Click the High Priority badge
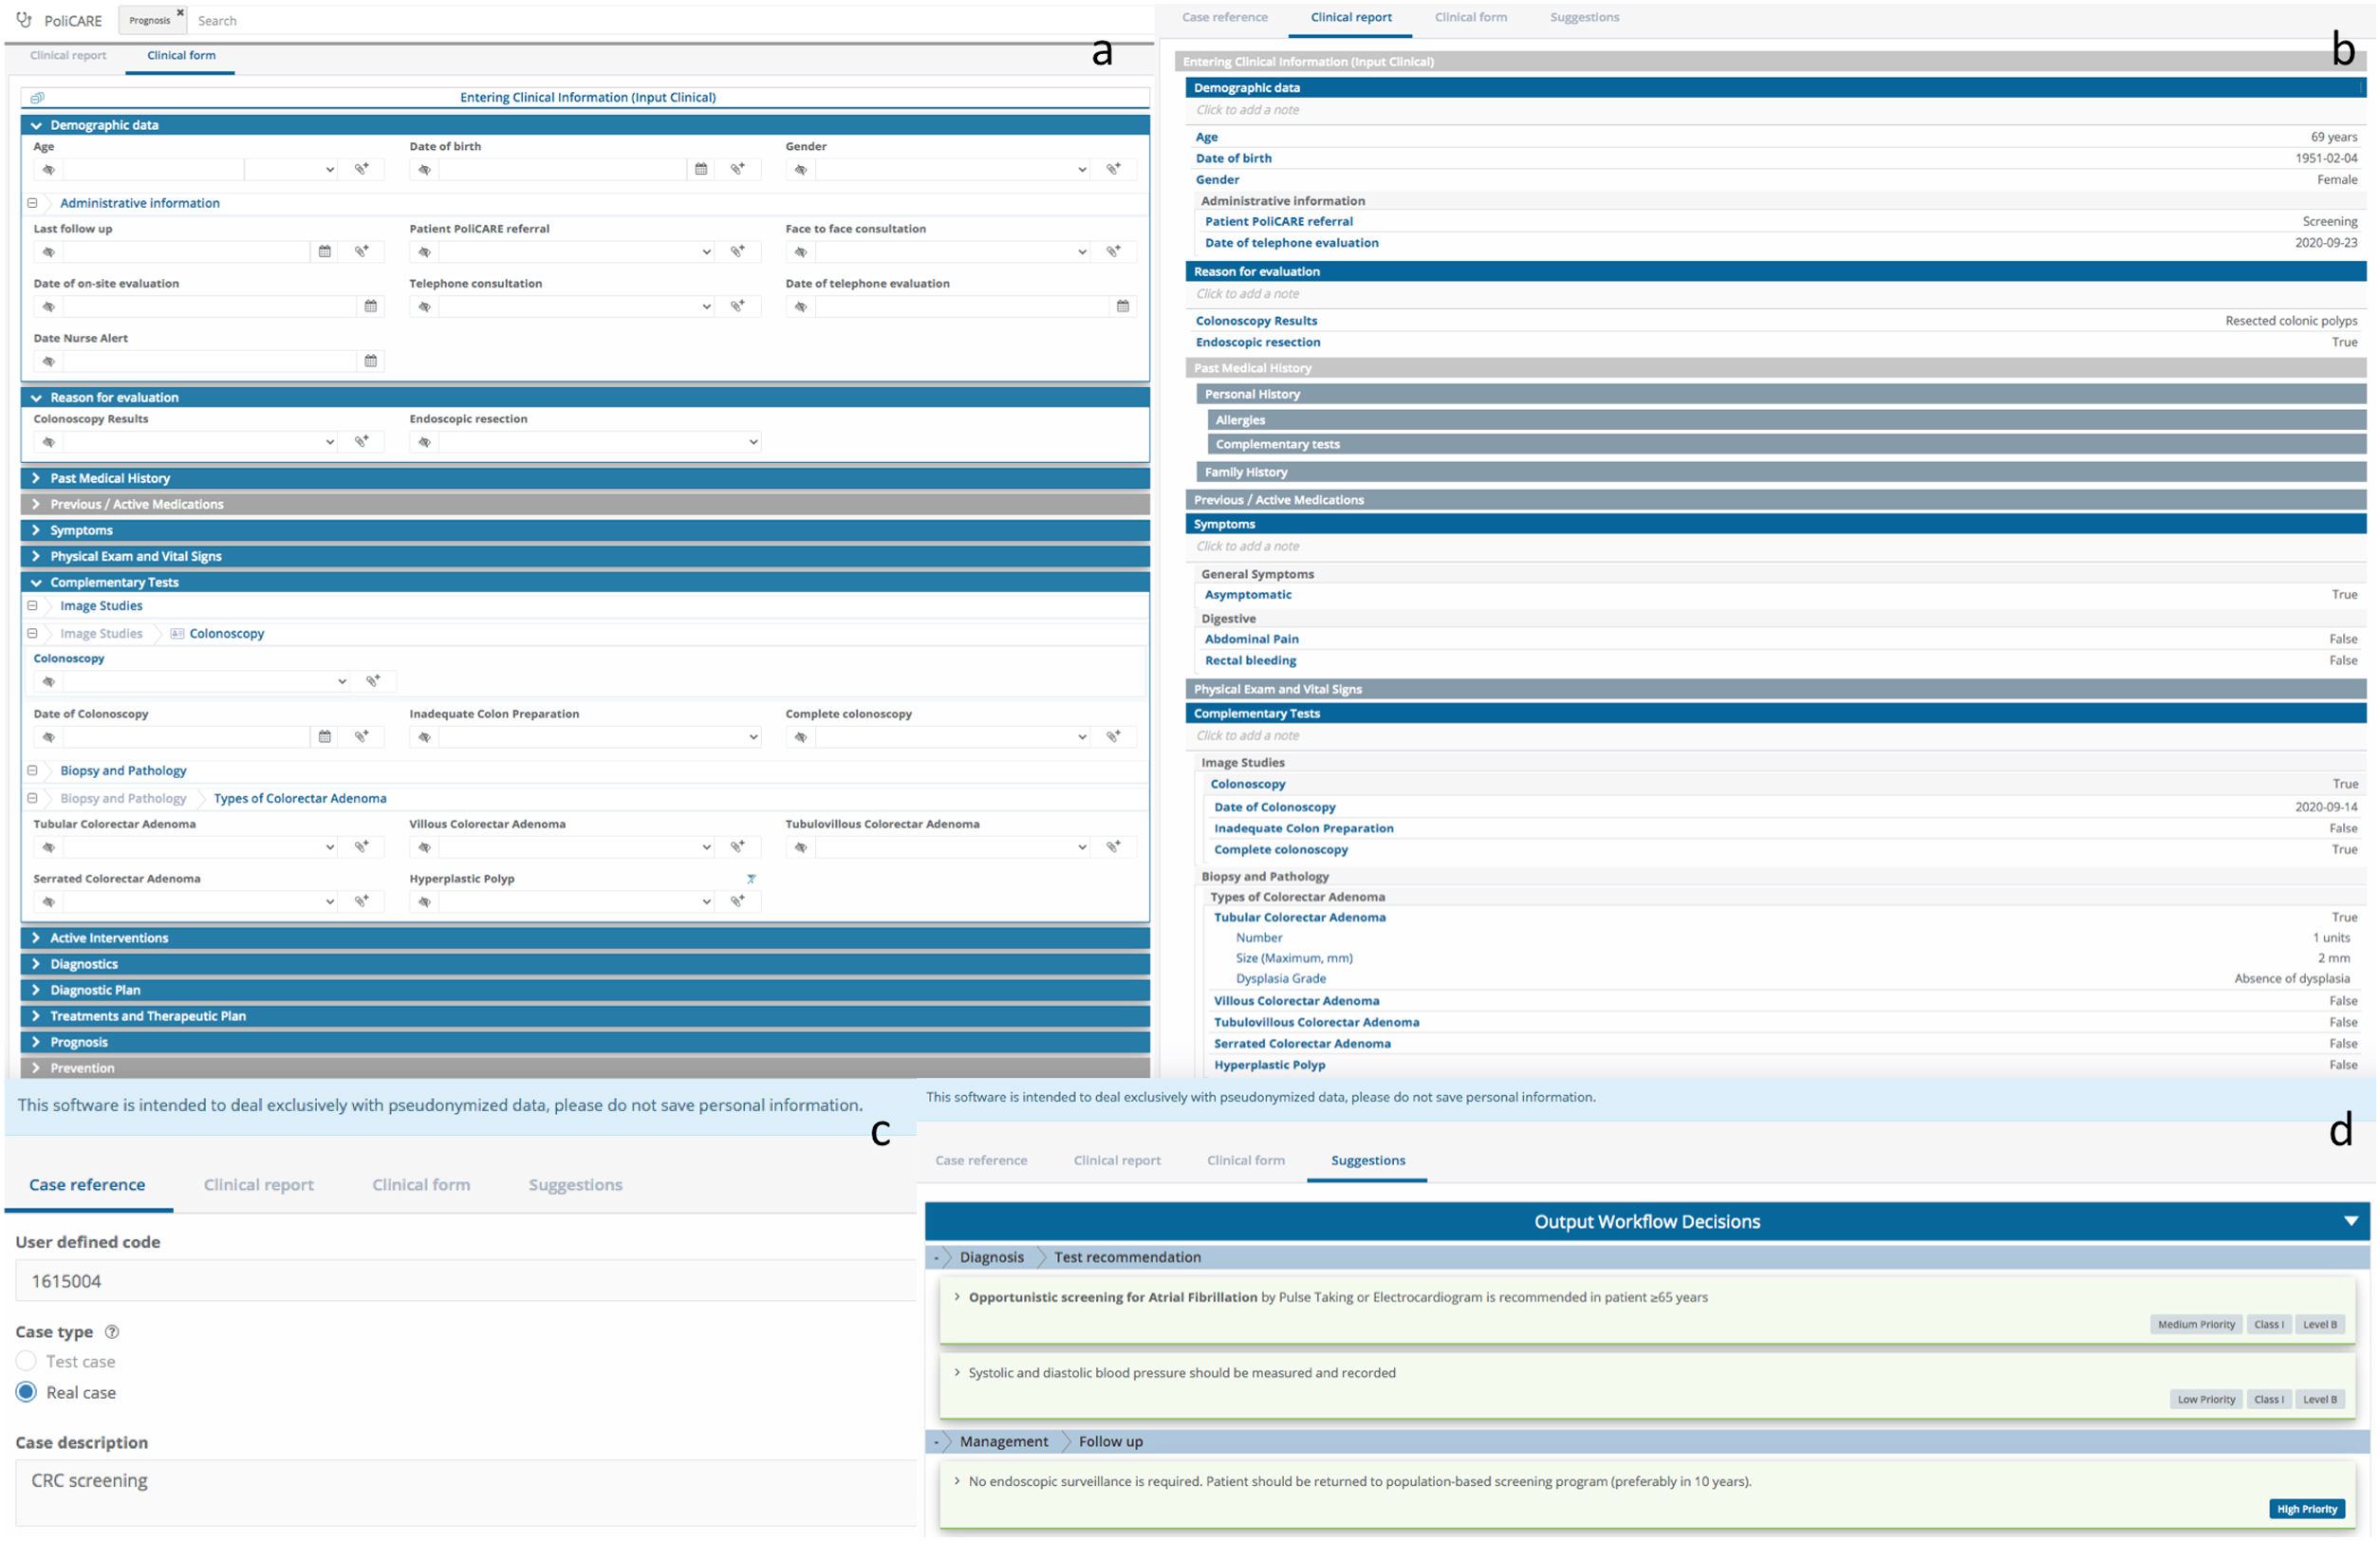 (2306, 1509)
